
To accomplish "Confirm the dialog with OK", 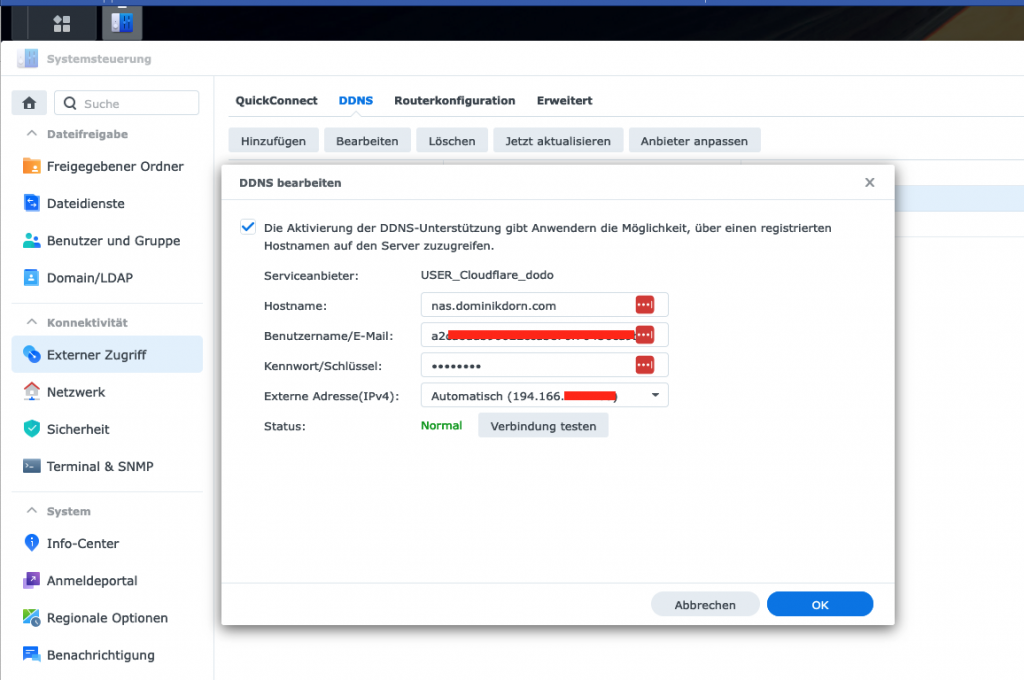I will click(x=819, y=604).
